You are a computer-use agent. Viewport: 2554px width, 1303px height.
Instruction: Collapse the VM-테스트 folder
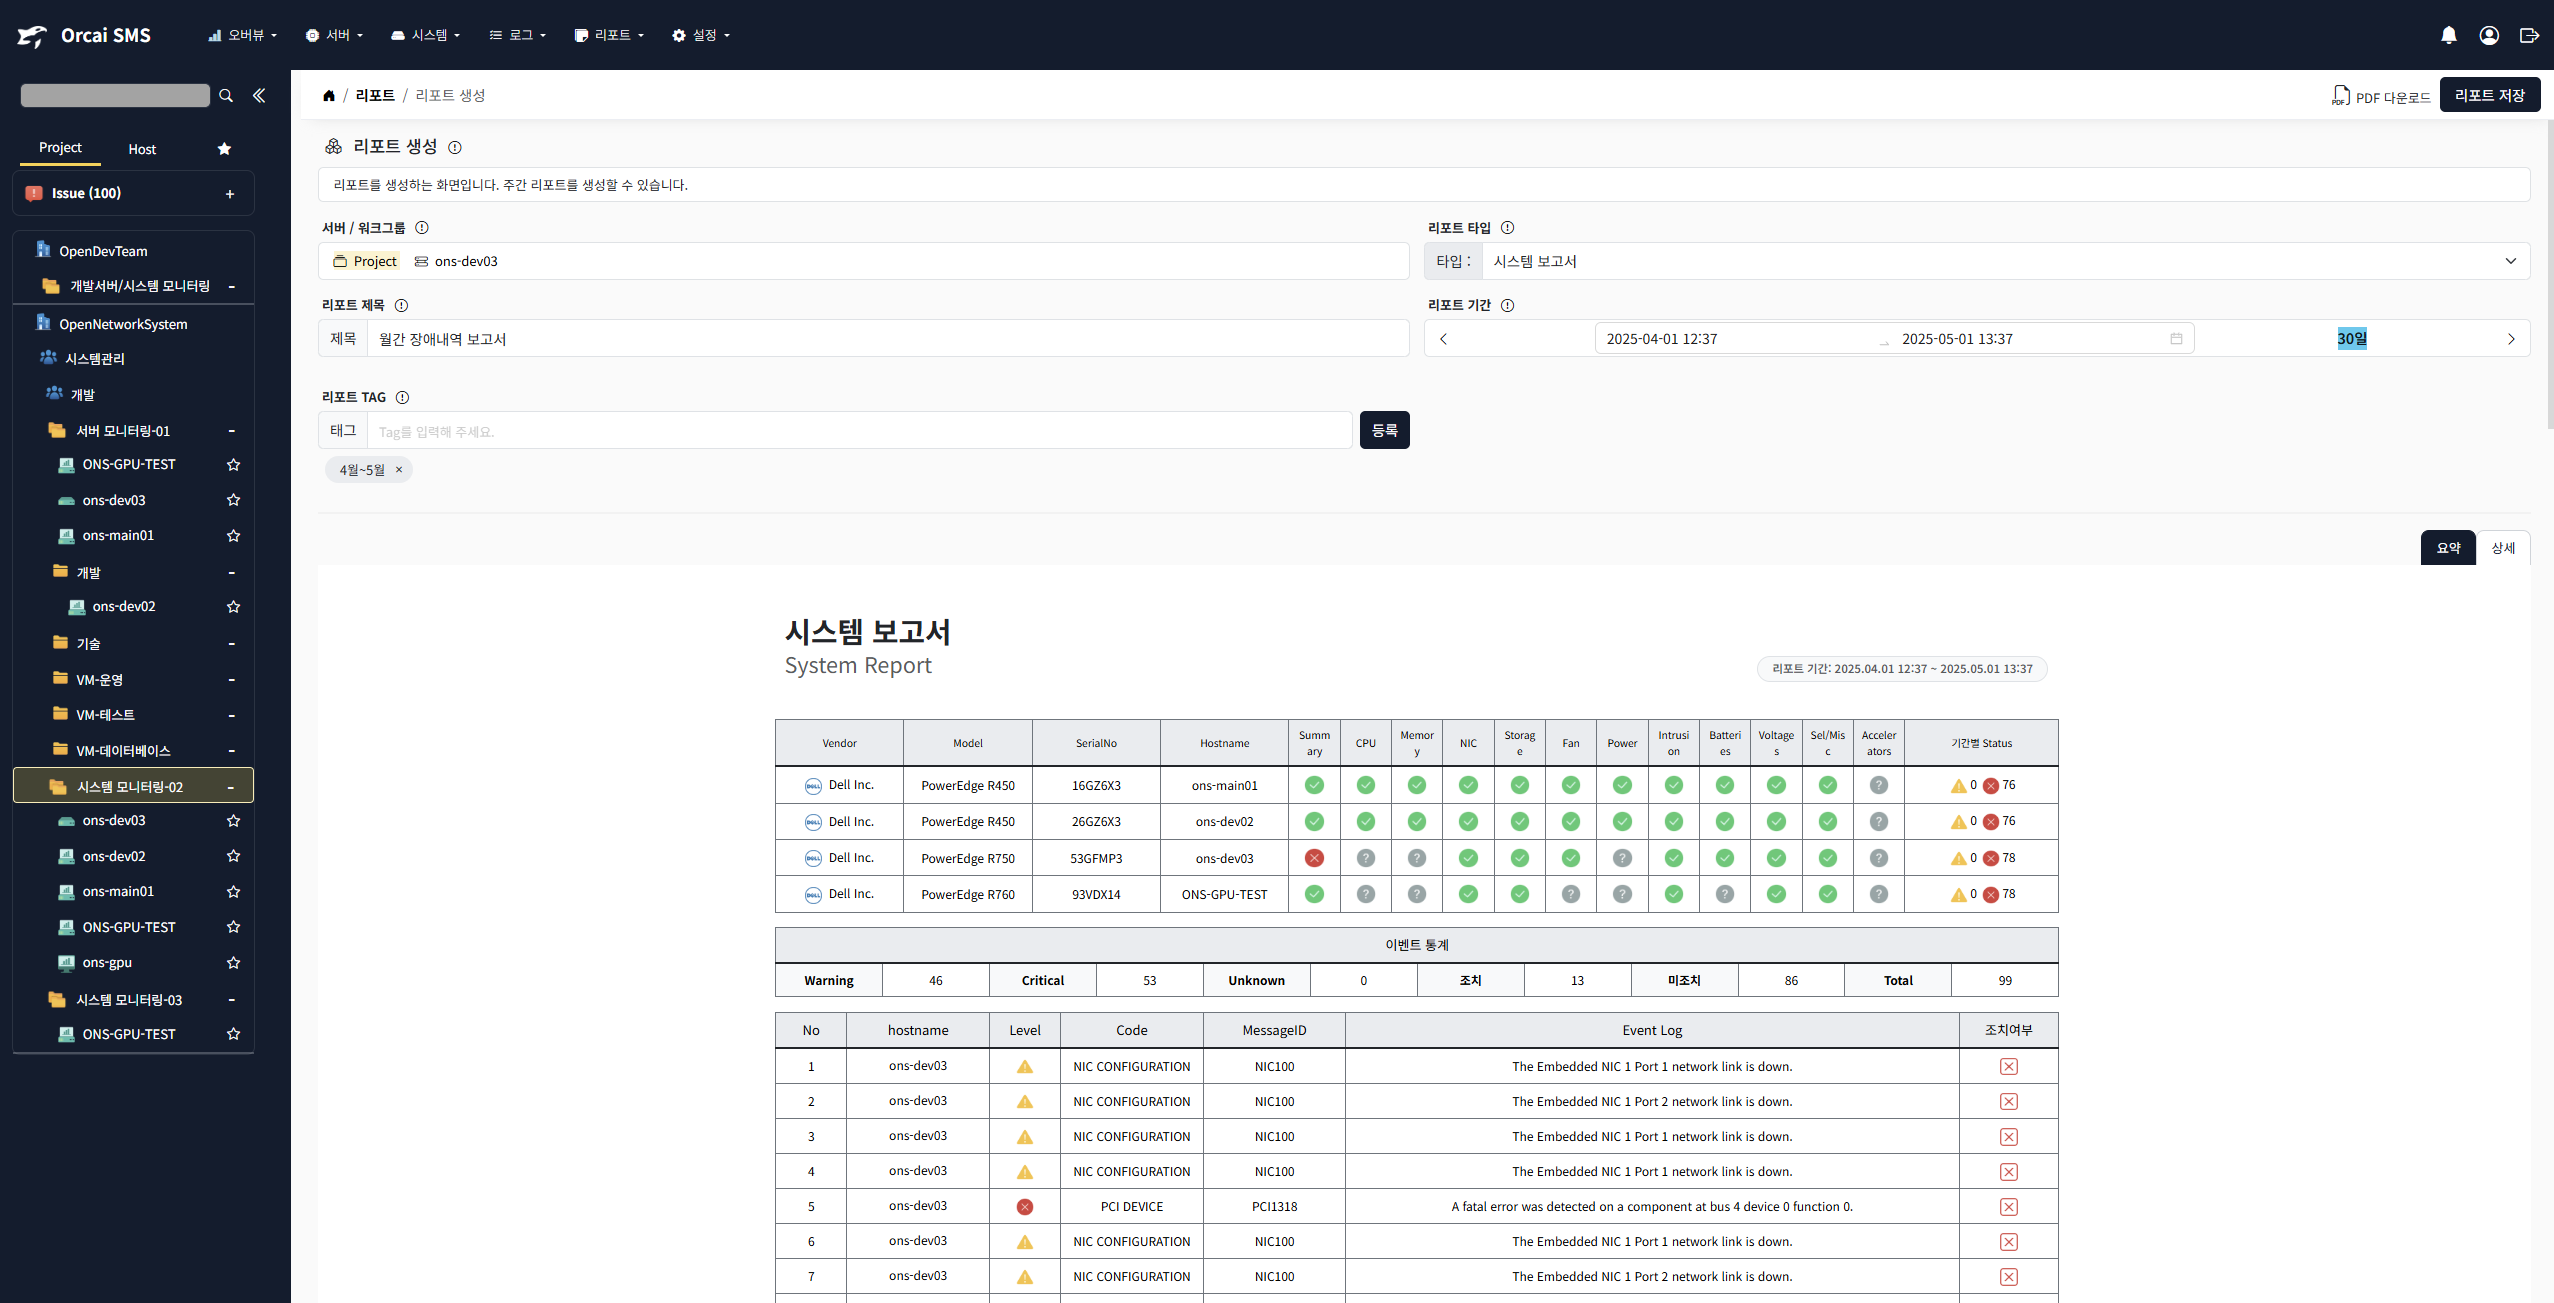pos(231,716)
